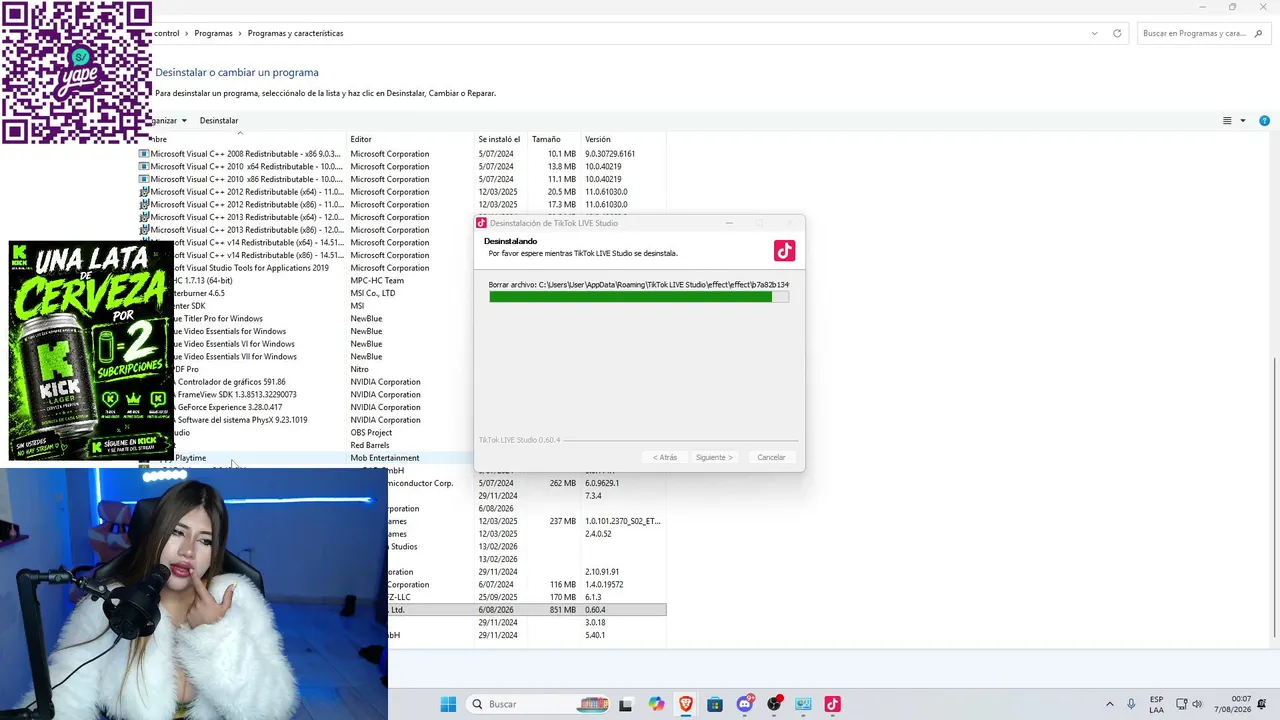Select the highlighted row with version 0.60.4
This screenshot has height=720, width=1280.
[527, 610]
